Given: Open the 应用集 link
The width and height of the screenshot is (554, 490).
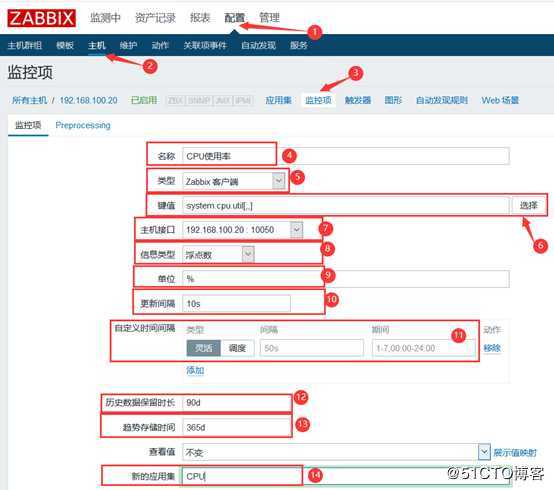Looking at the screenshot, I should pos(278,100).
